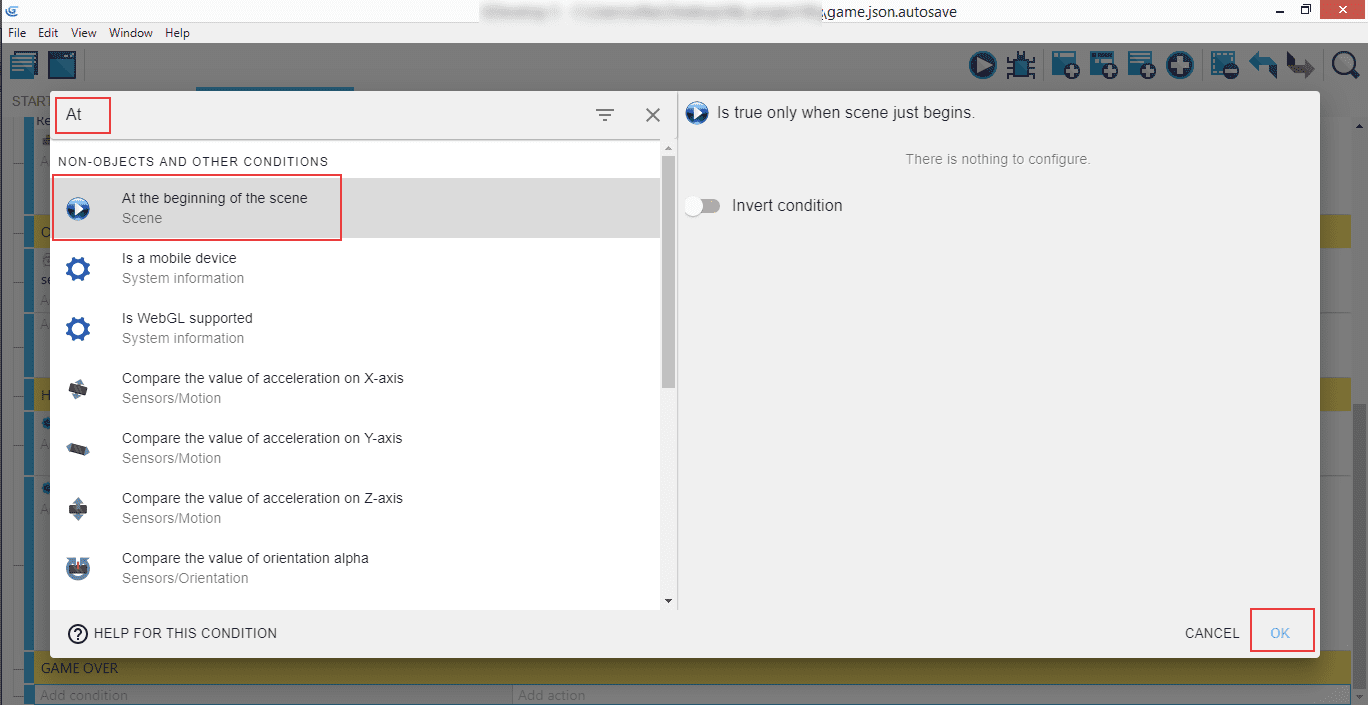Screen dimensions: 1368x705
Task: Click the preview play icon in toolbar
Action: pos(982,66)
